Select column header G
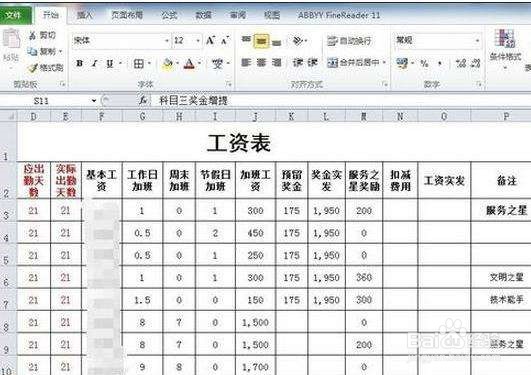 tap(142, 117)
